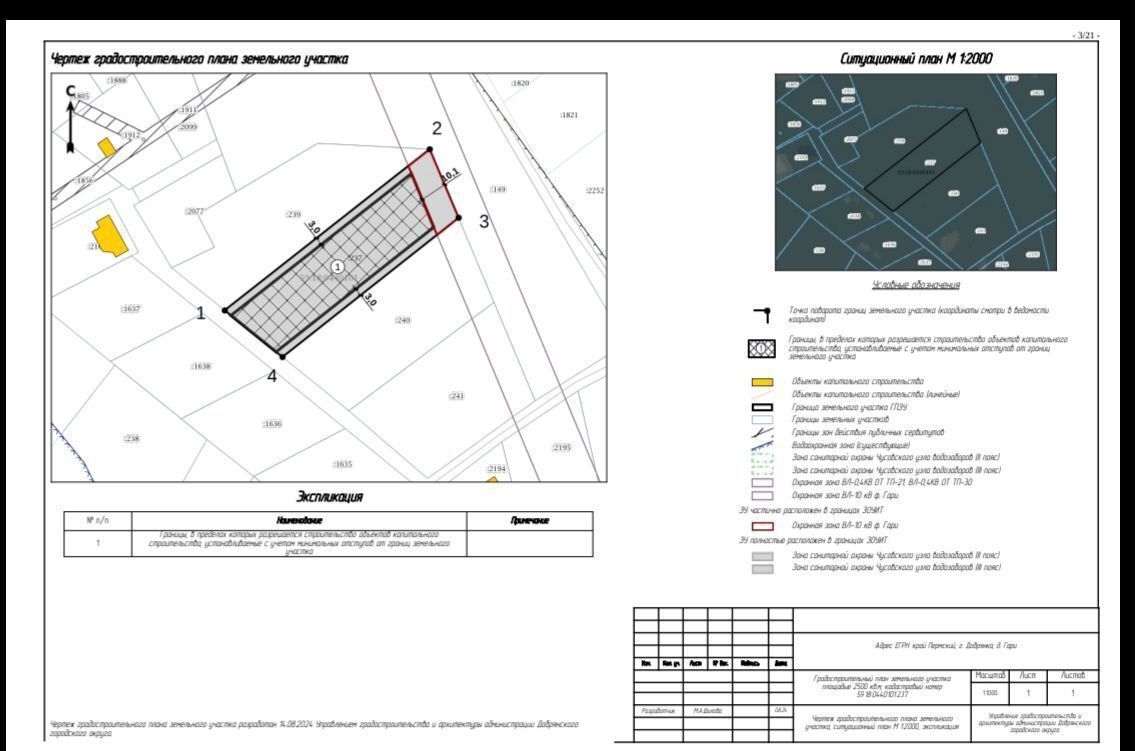Screen dimensions: 1135x751
Task: Click the "Разработчик" title block cell
Action: pos(658,711)
